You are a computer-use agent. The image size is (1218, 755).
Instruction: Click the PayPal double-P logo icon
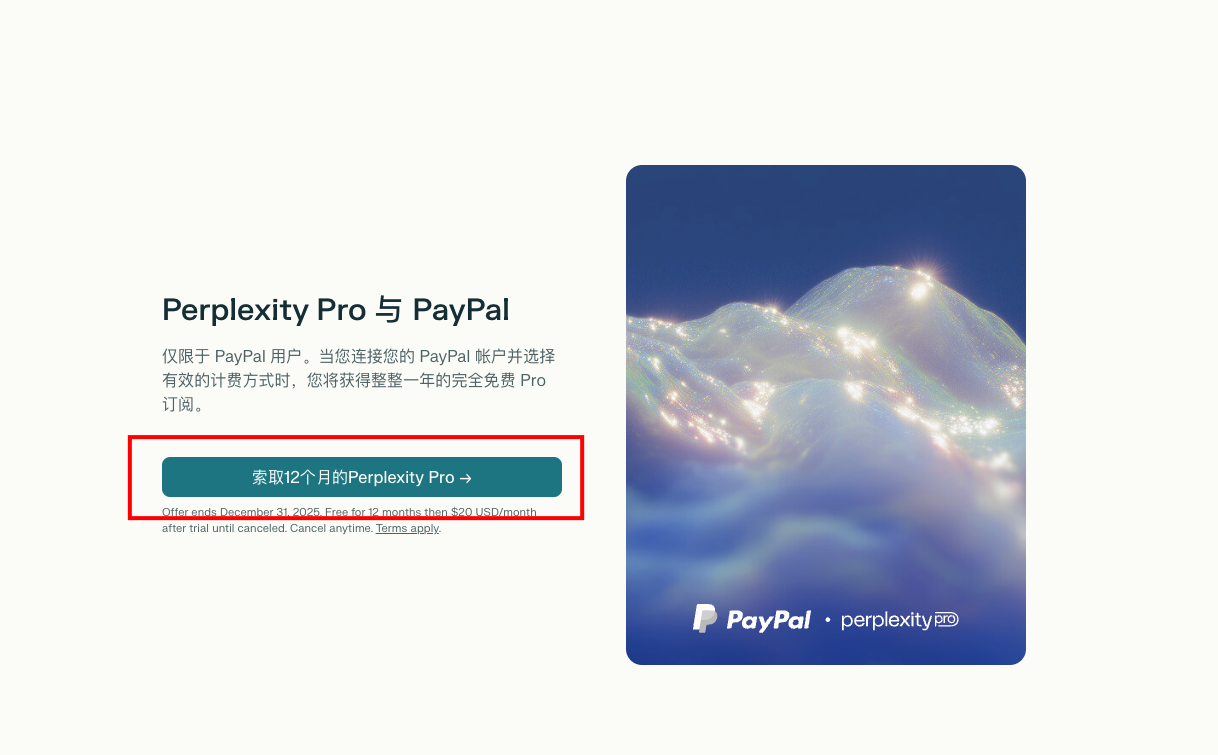[x=705, y=619]
